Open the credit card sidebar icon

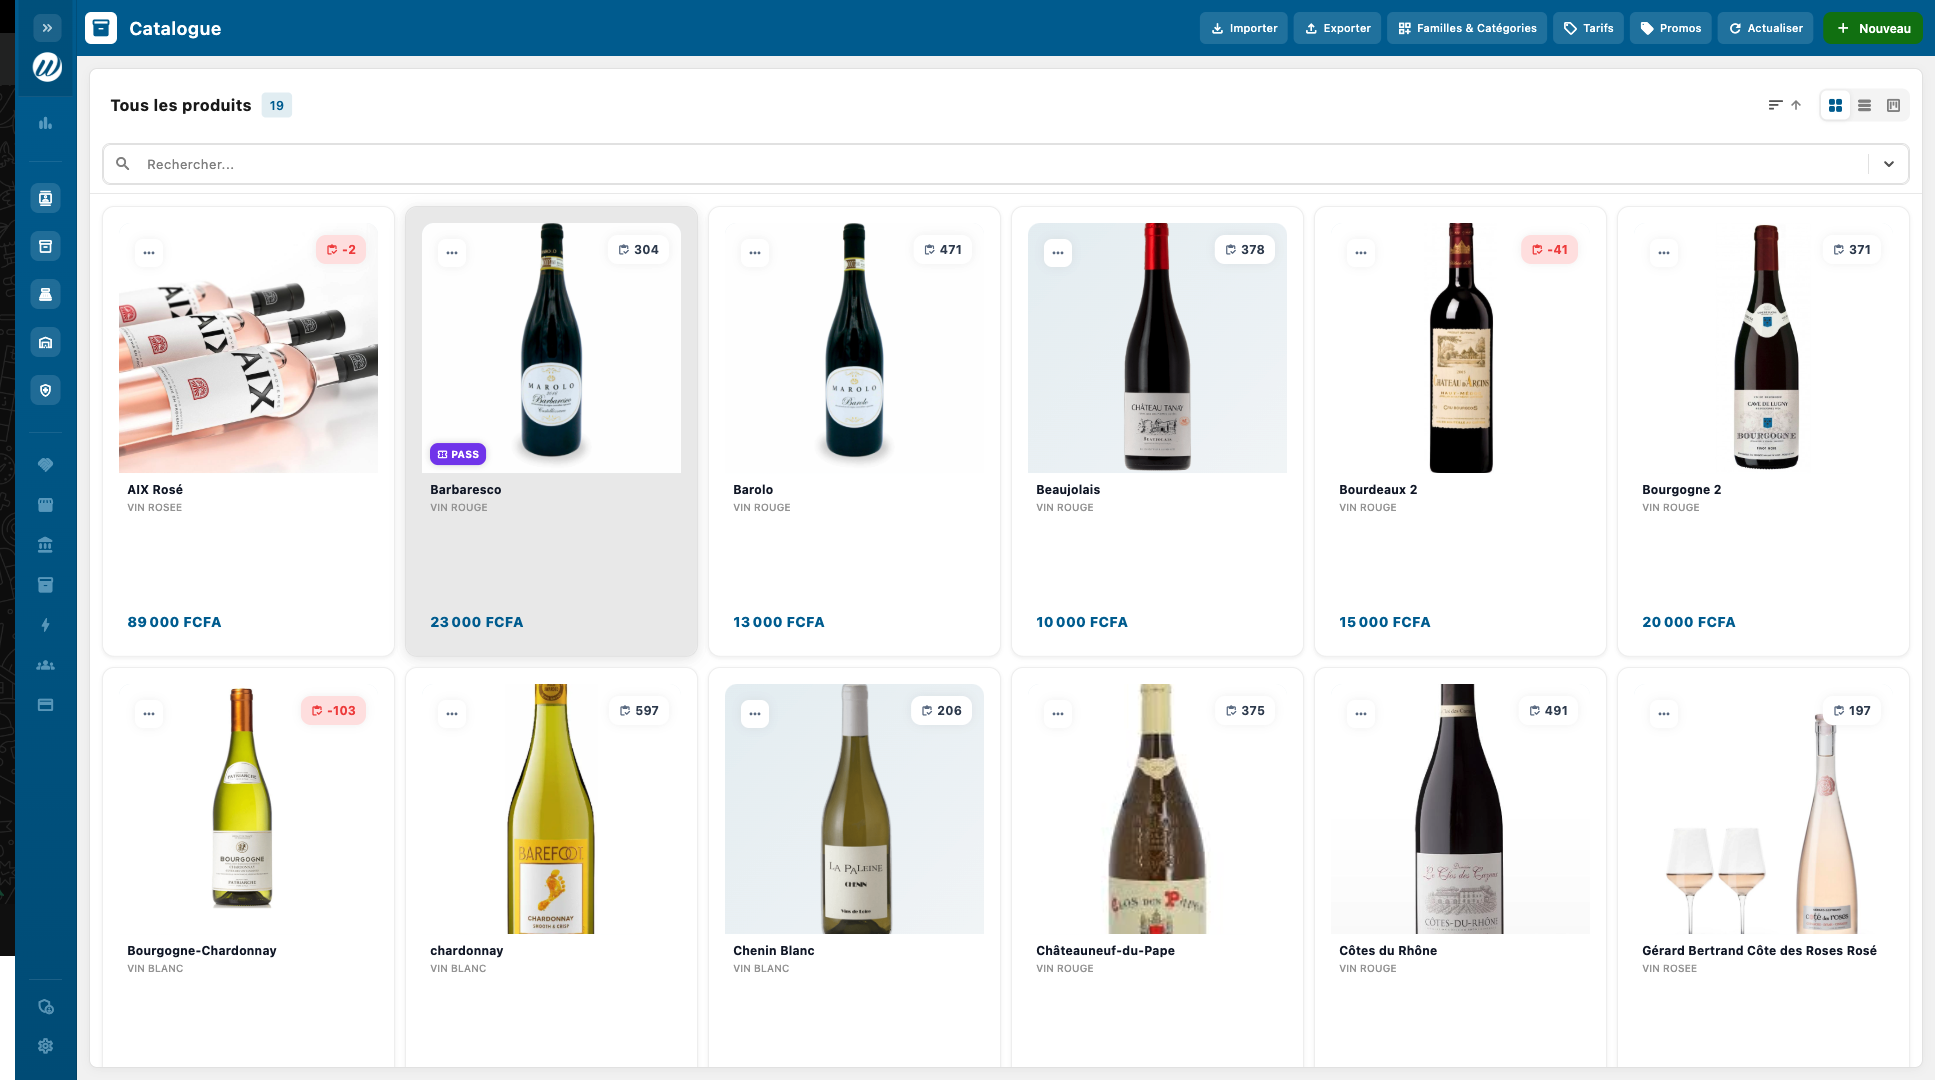(45, 705)
